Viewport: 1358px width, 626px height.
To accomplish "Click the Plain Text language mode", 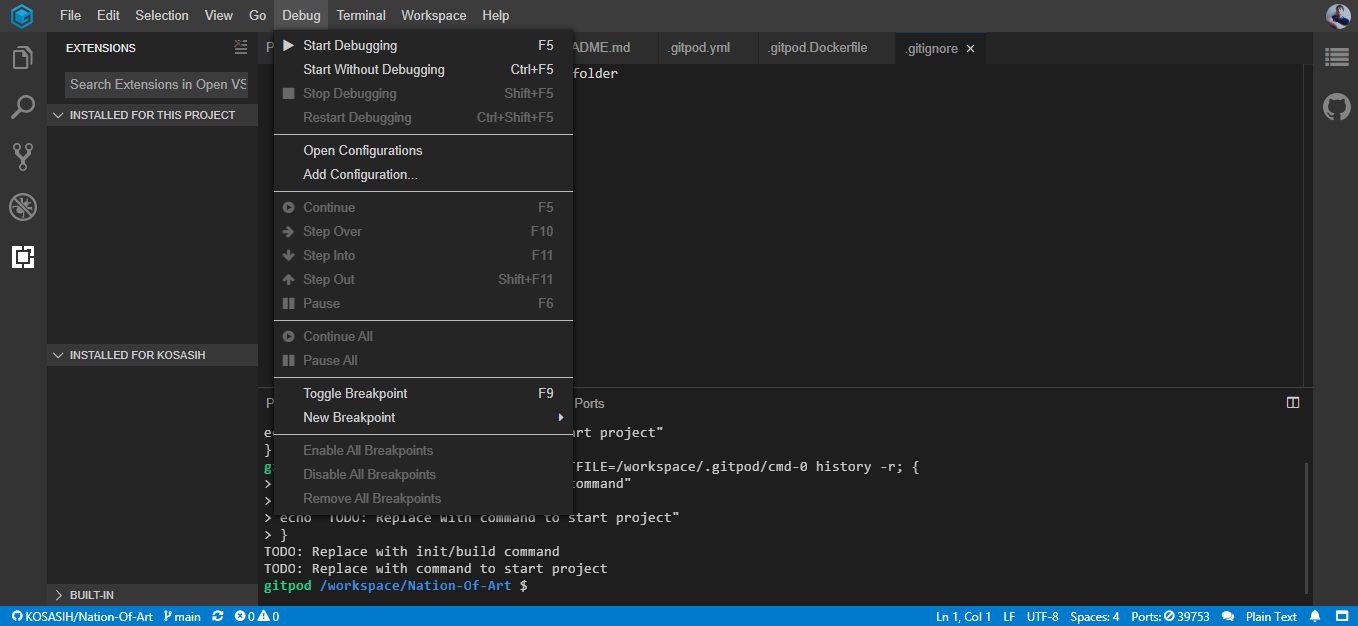I will pos(1271,617).
